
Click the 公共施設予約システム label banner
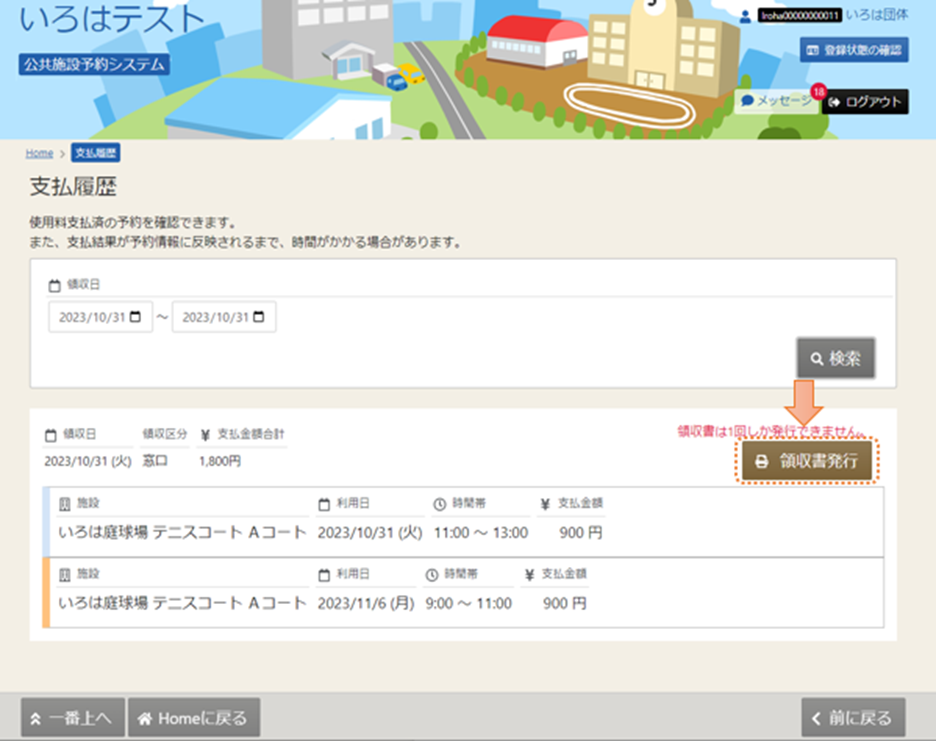pyautogui.click(x=95, y=65)
